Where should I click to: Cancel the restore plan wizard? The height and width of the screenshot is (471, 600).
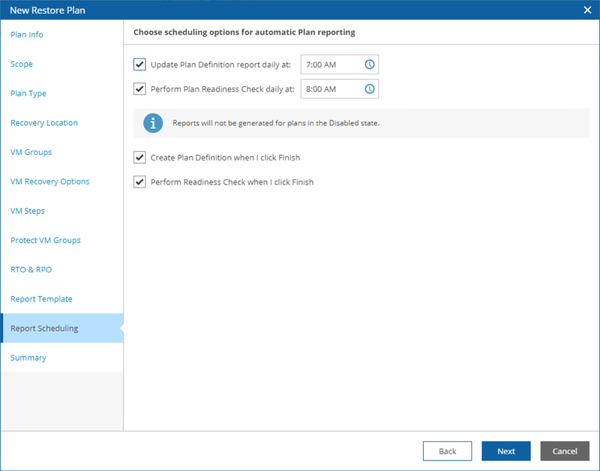pos(564,451)
